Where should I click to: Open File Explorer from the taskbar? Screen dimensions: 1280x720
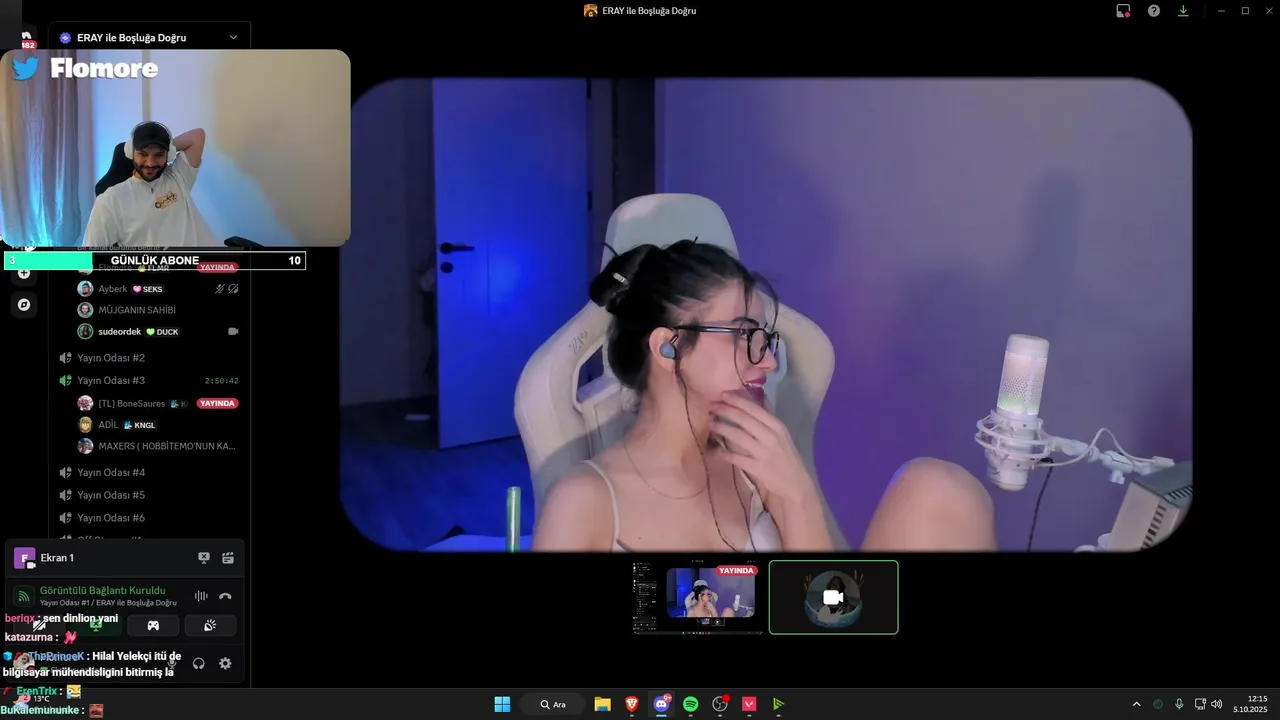tap(602, 704)
